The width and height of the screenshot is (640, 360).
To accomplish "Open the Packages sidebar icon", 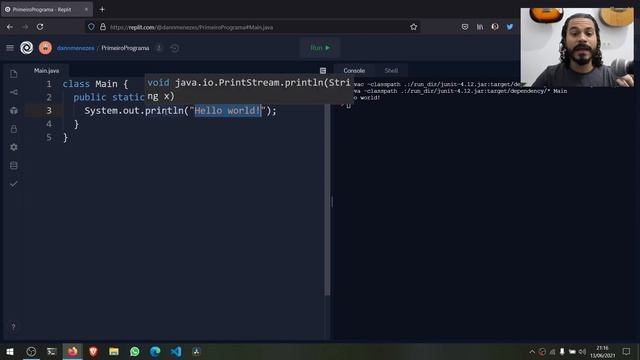I will 13,111.
